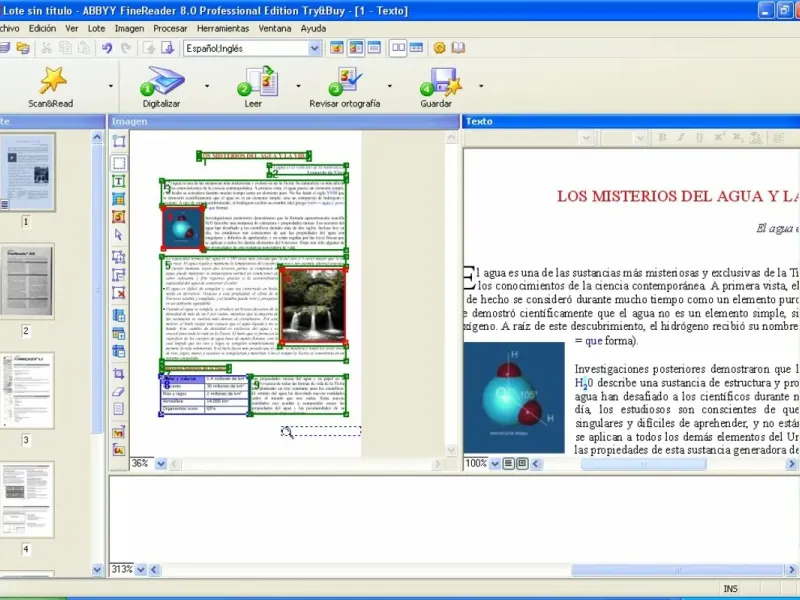This screenshot has height=600, width=800.
Task: Toggle the first window layout view button
Action: pos(337,48)
